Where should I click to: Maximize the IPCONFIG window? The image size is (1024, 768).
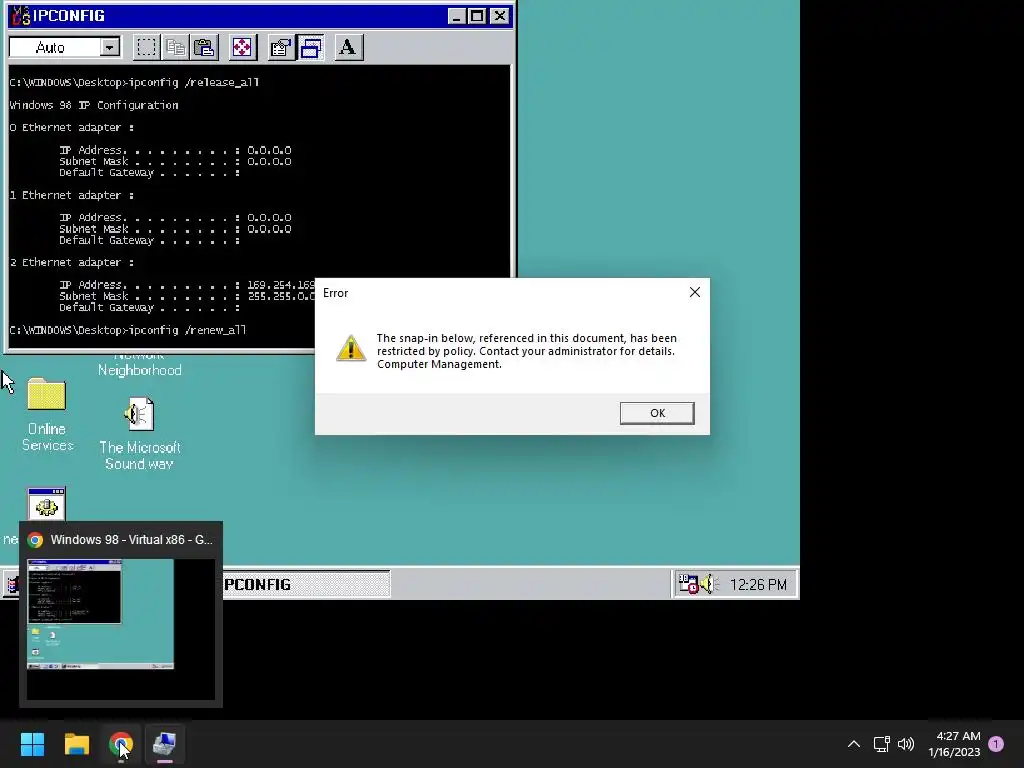coord(477,16)
